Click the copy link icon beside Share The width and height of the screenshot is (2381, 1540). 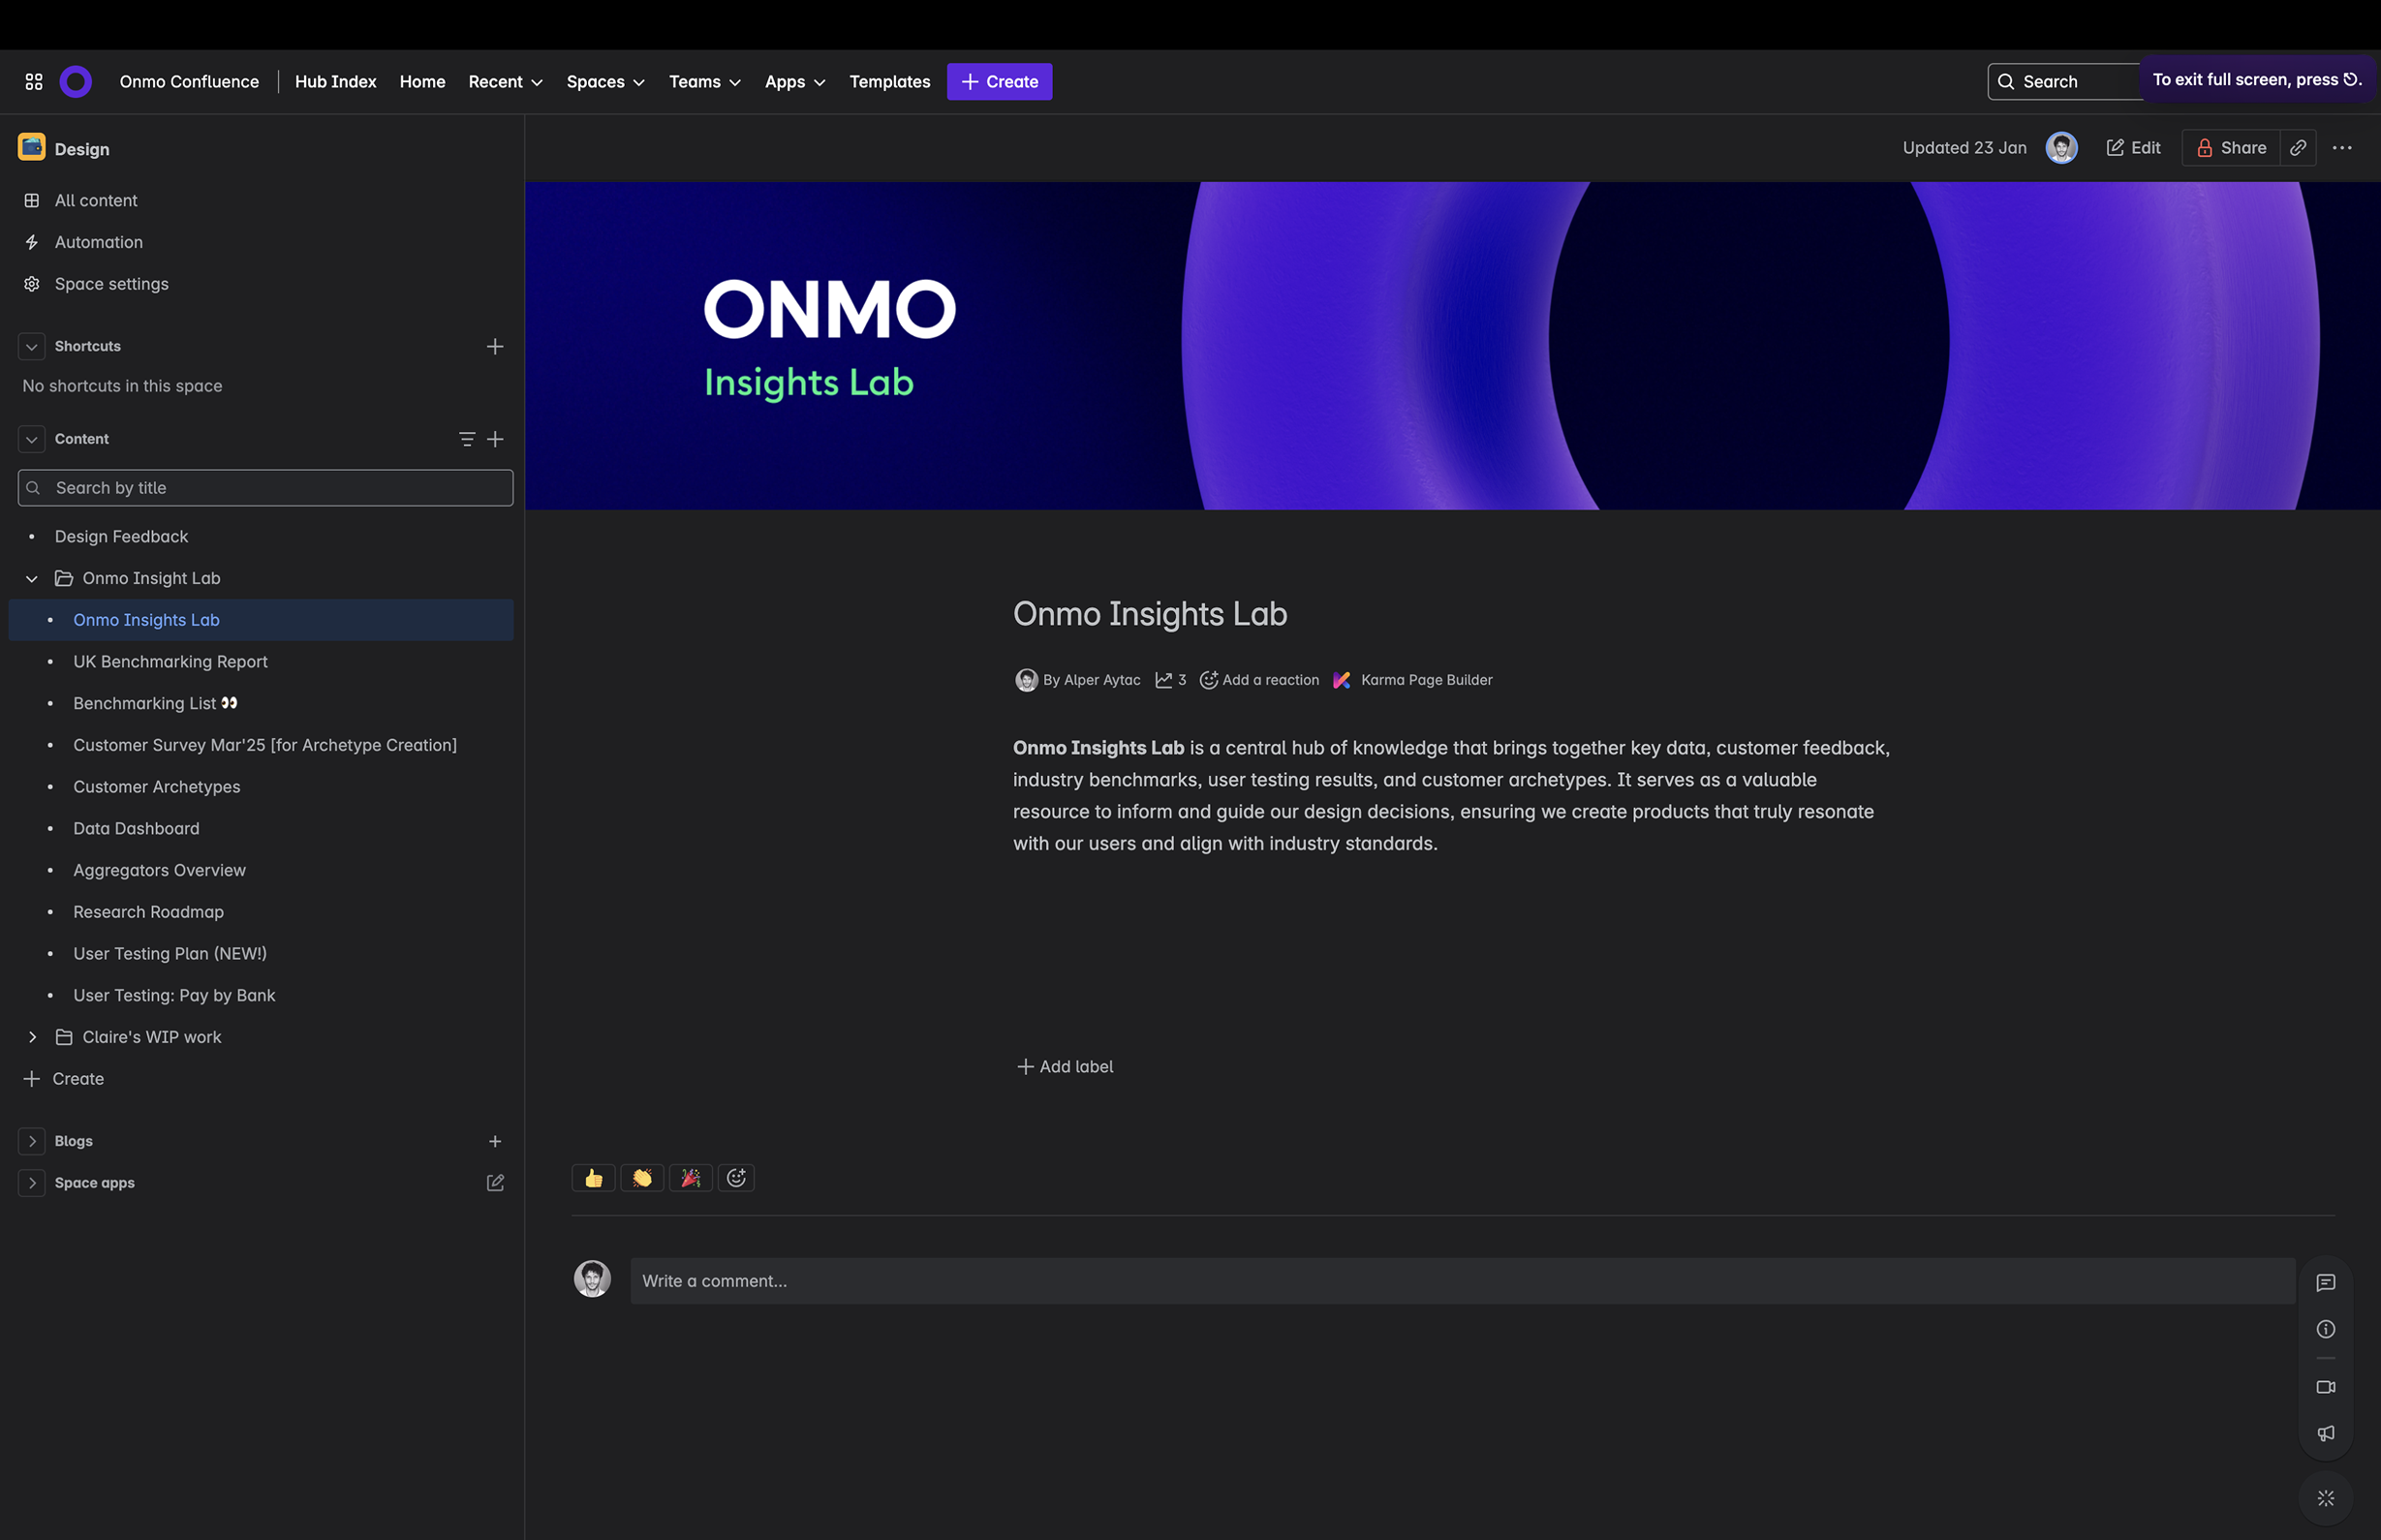(2298, 148)
